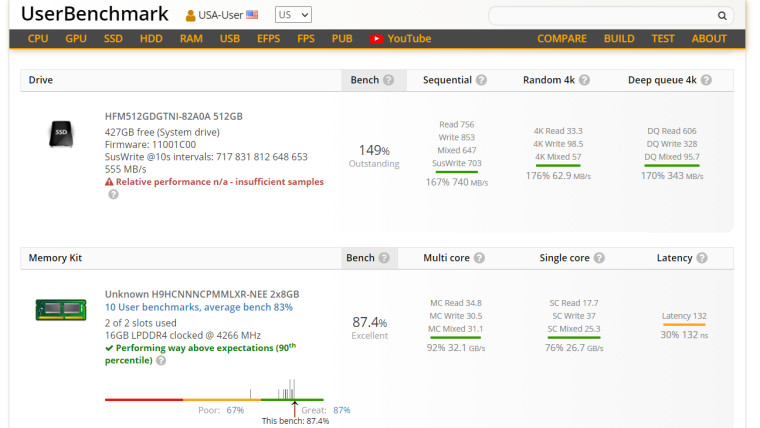
Task: Open help icon next to Sequential
Action: (481, 80)
